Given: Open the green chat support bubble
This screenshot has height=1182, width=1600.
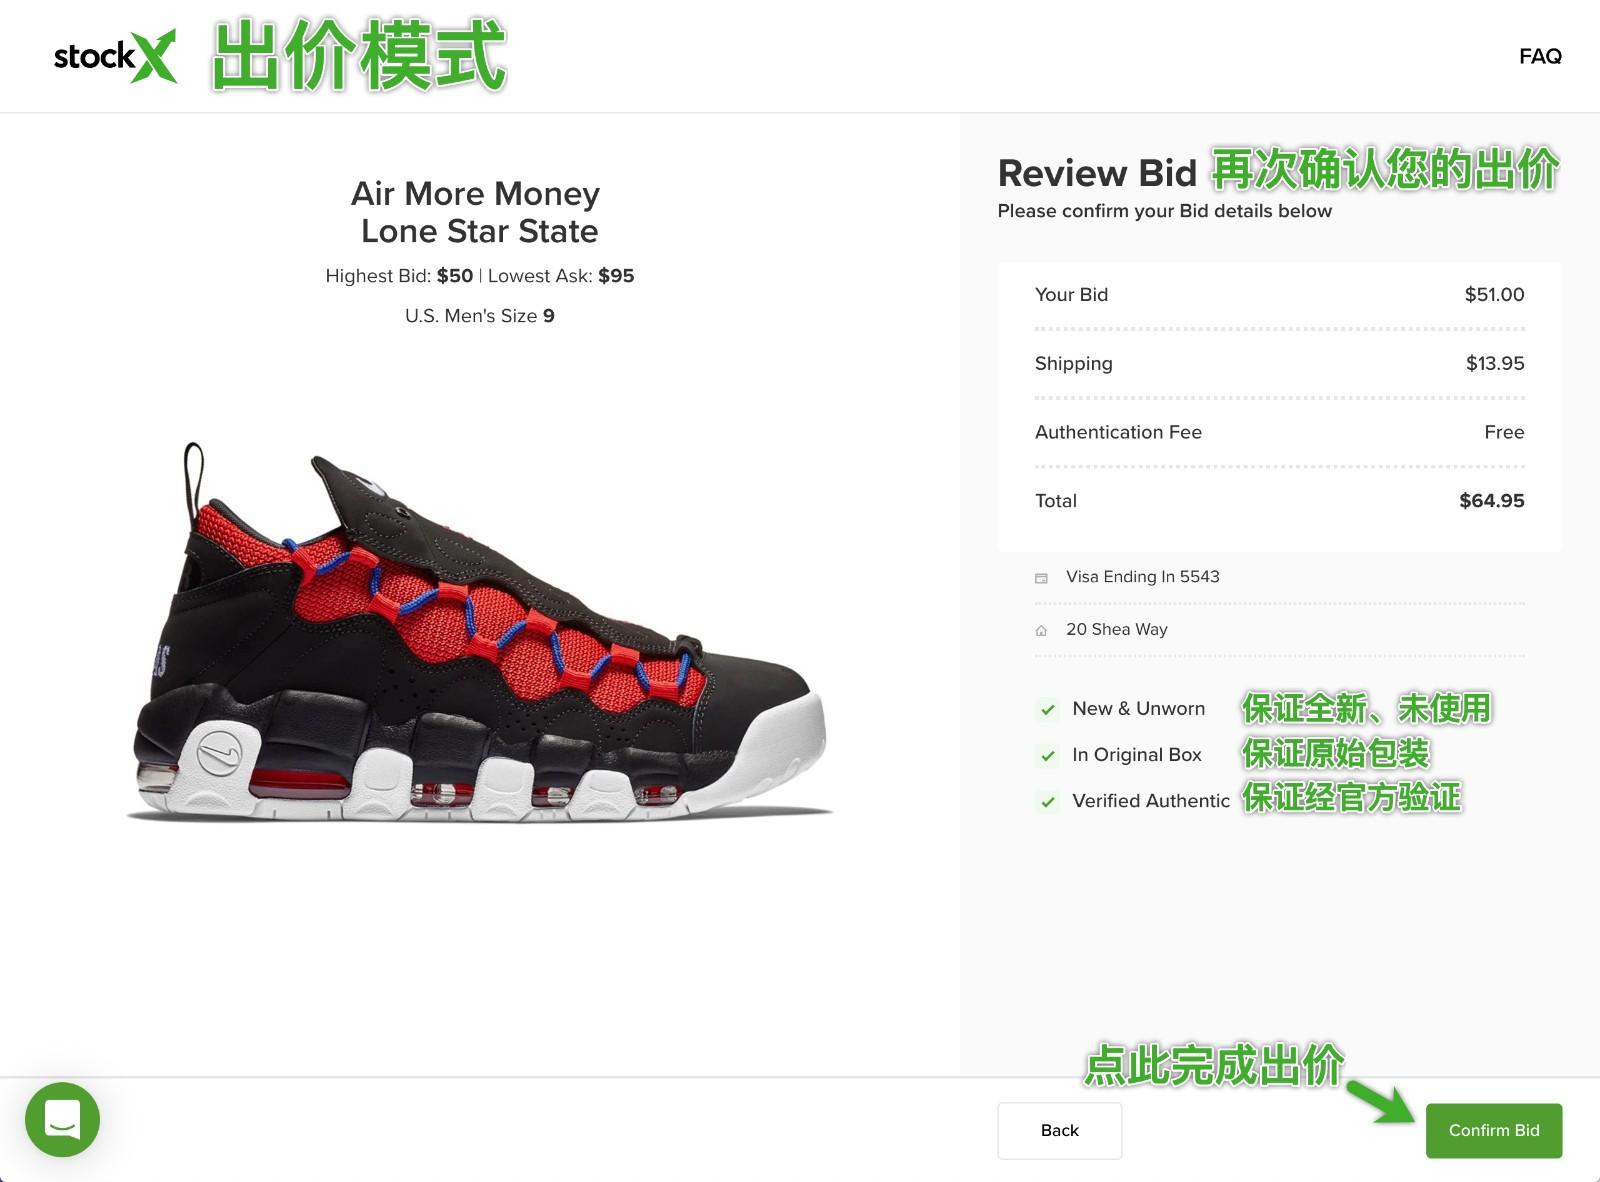Looking at the screenshot, I should [62, 1119].
